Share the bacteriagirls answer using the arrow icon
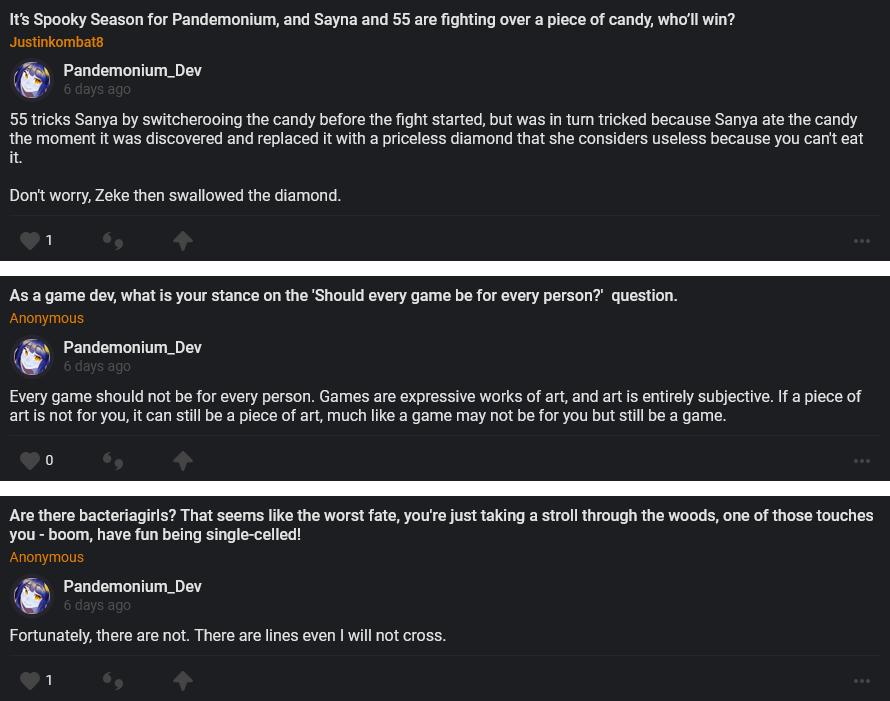Screen dimensions: 890x701 click(183, 680)
